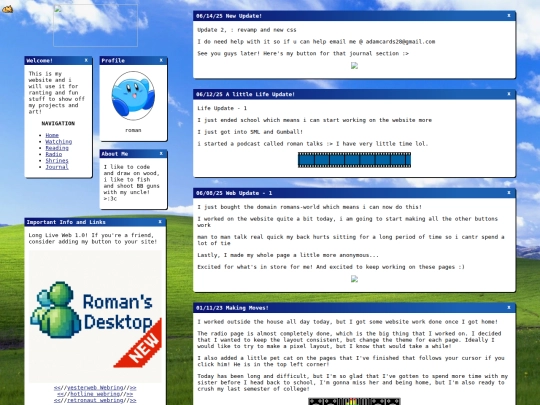Click the pixel banner image below Making Moves post
The width and height of the screenshot is (540, 405).
(354, 402)
